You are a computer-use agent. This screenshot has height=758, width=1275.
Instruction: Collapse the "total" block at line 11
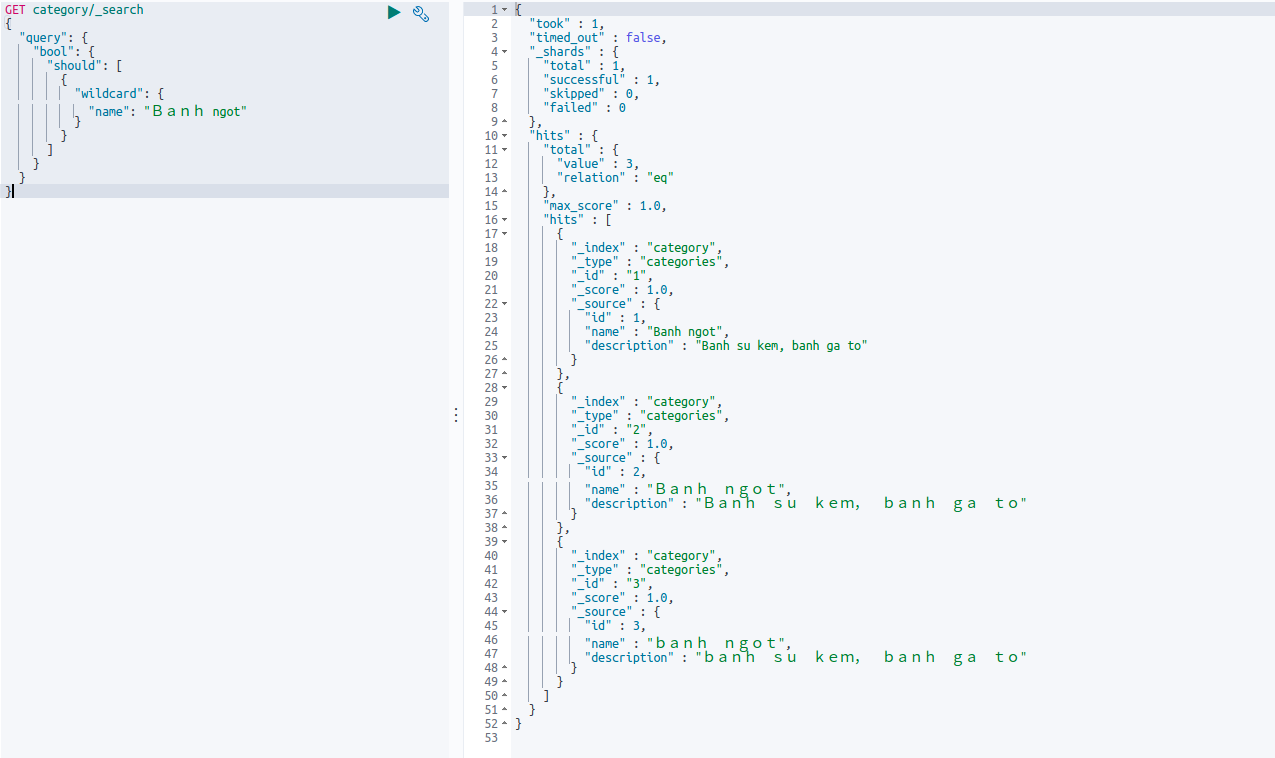tap(505, 150)
